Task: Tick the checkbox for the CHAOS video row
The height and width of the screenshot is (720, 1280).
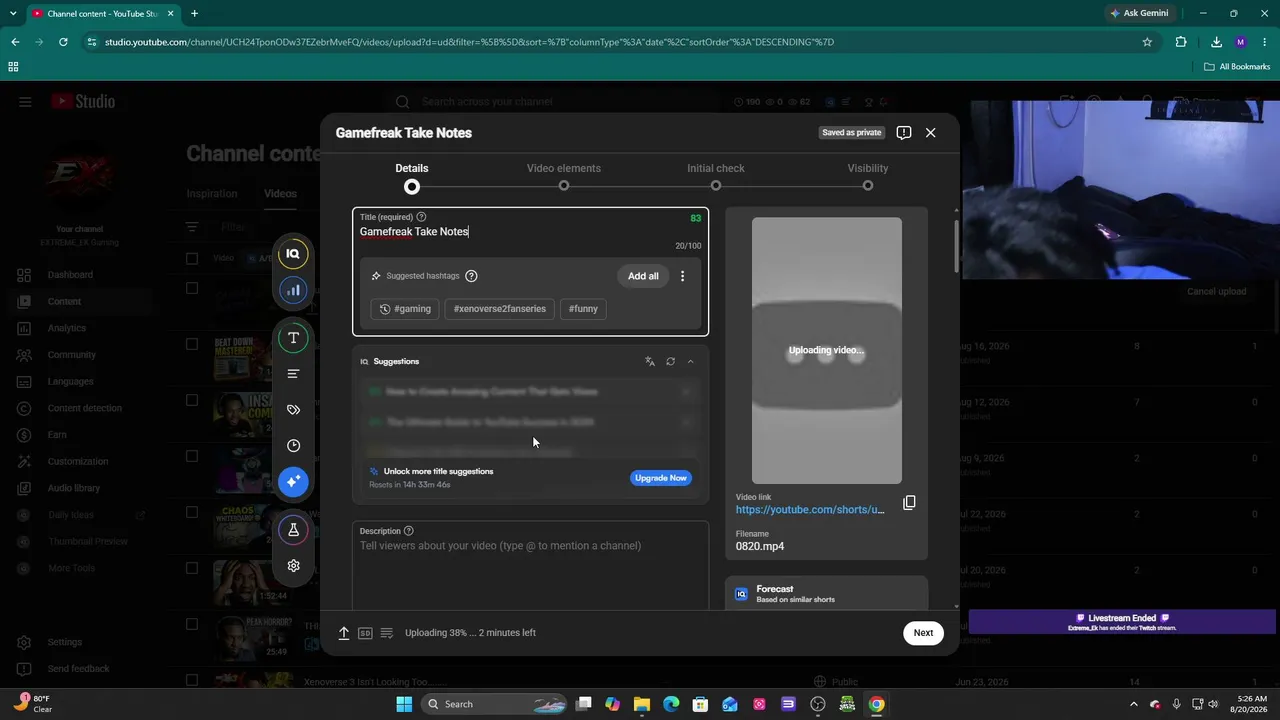Action: coord(192,512)
